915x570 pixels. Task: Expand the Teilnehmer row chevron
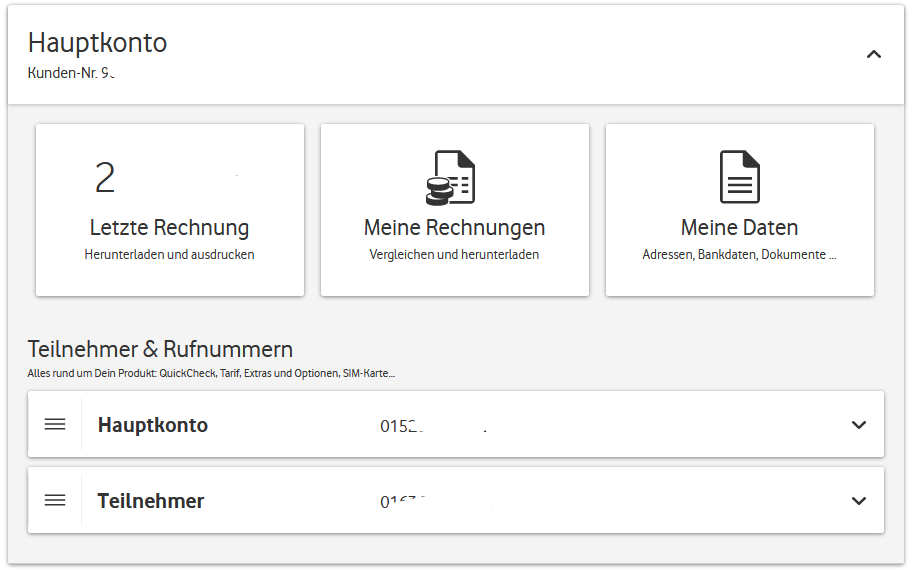(x=858, y=501)
